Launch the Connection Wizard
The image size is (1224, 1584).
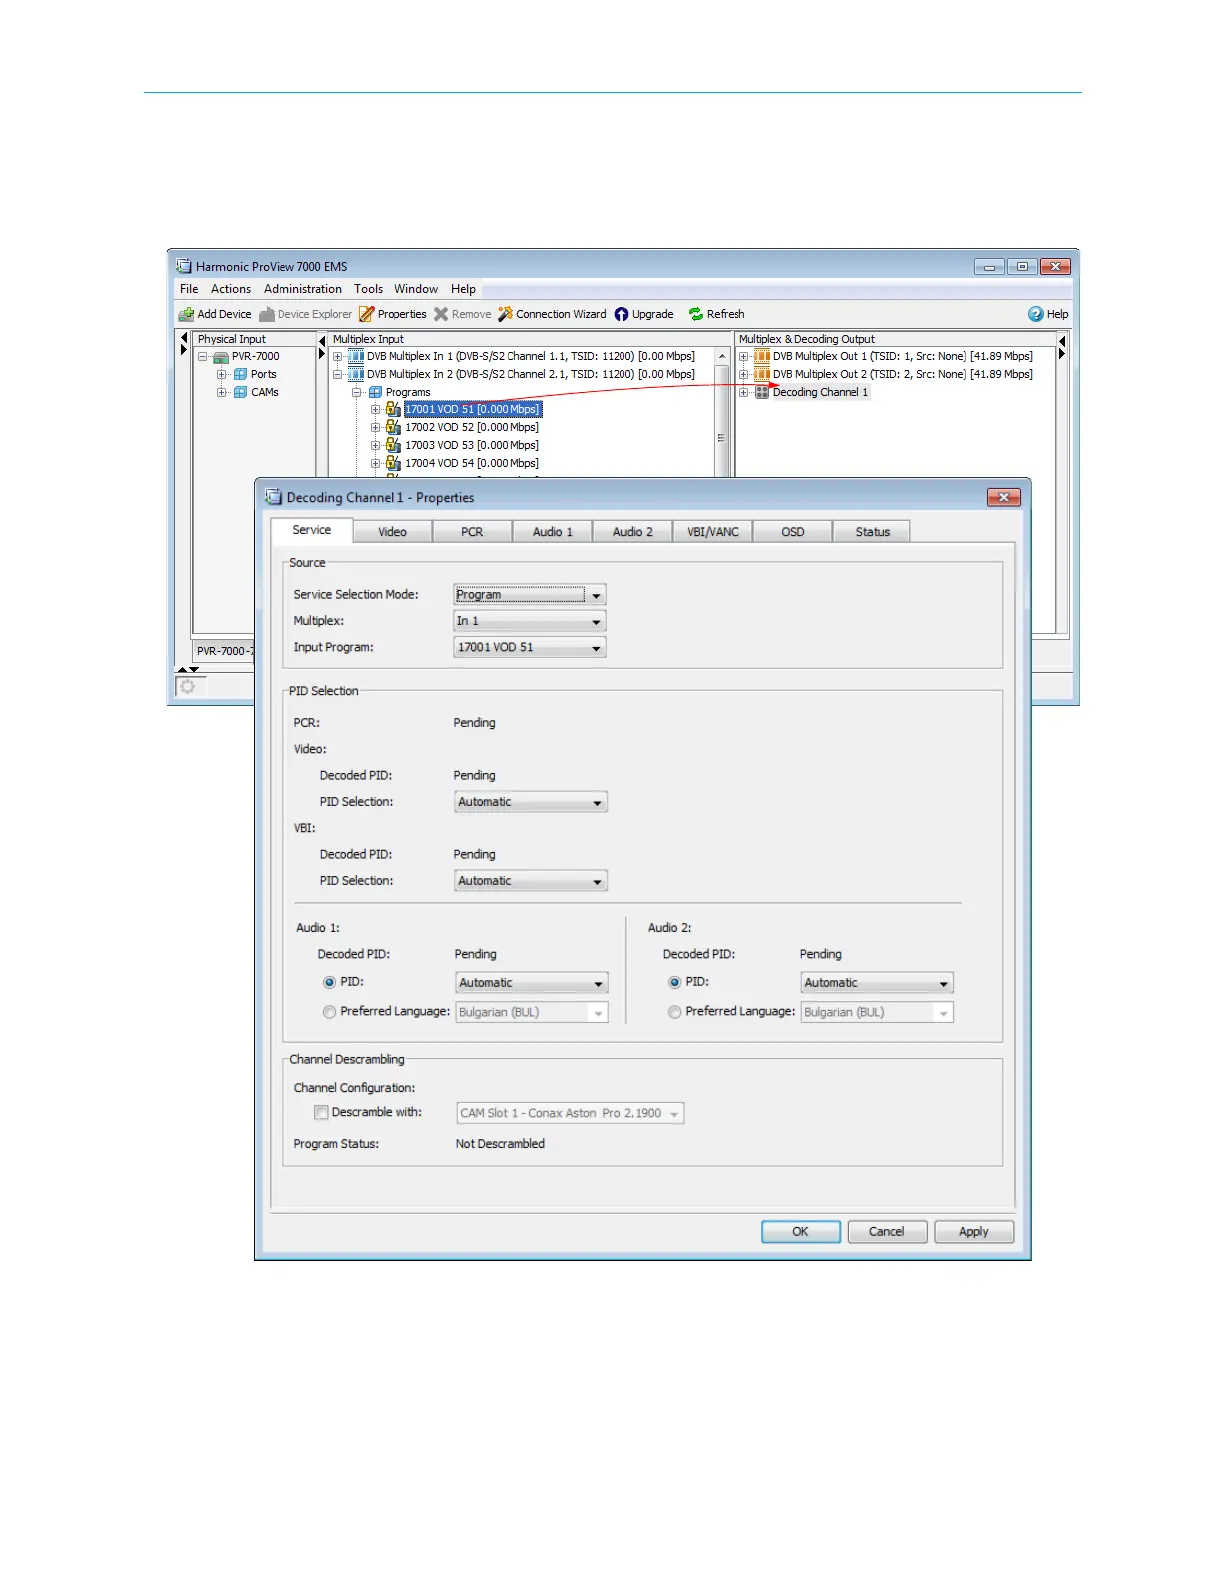click(x=505, y=314)
